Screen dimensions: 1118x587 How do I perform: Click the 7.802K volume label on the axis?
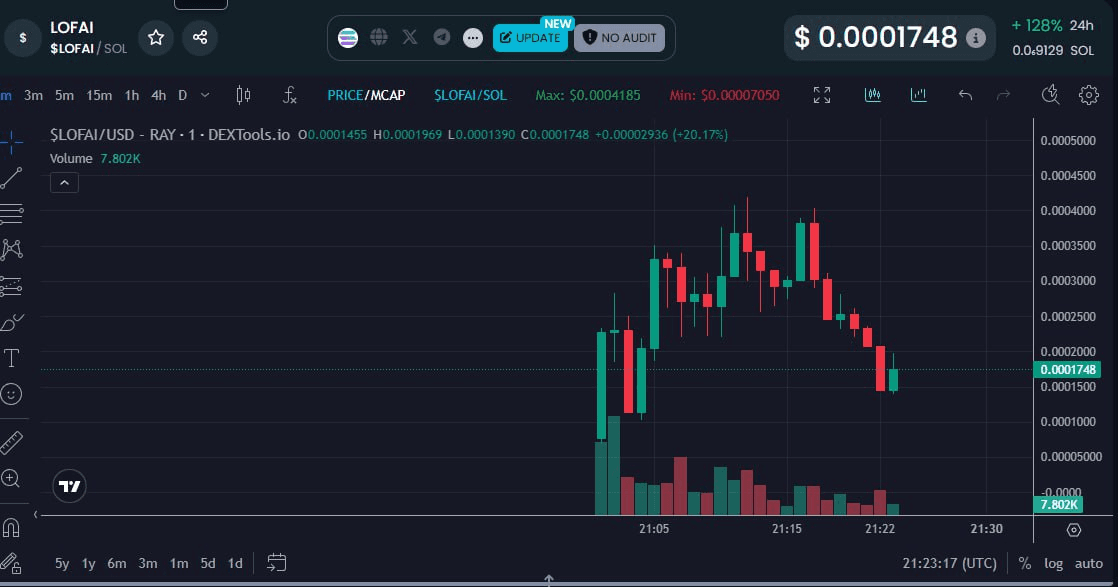(1059, 505)
